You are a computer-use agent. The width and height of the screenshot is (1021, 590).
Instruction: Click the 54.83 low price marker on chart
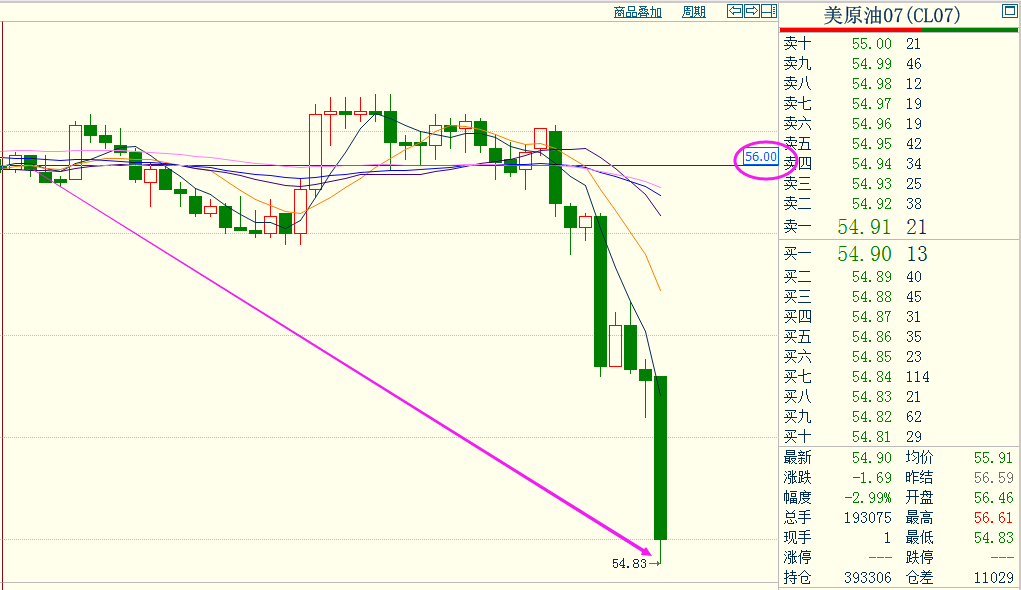630,563
